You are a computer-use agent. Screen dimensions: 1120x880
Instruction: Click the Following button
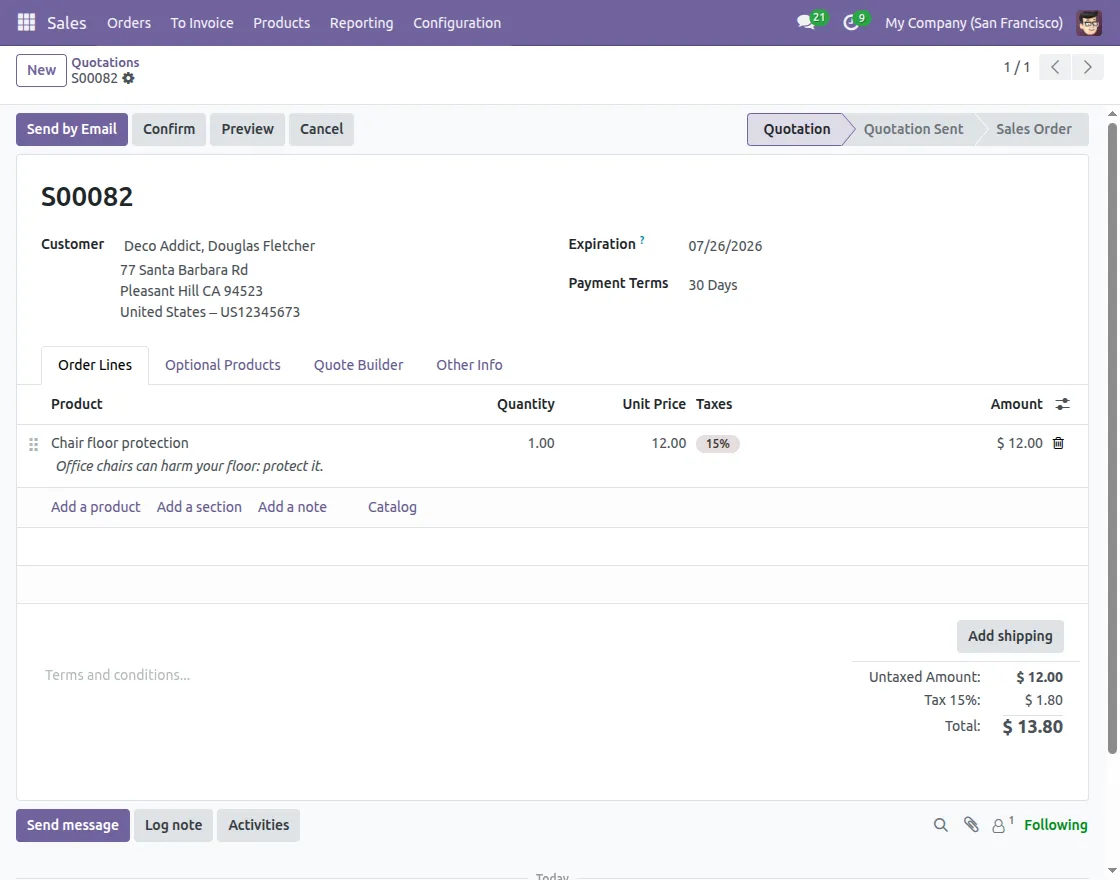(1056, 825)
